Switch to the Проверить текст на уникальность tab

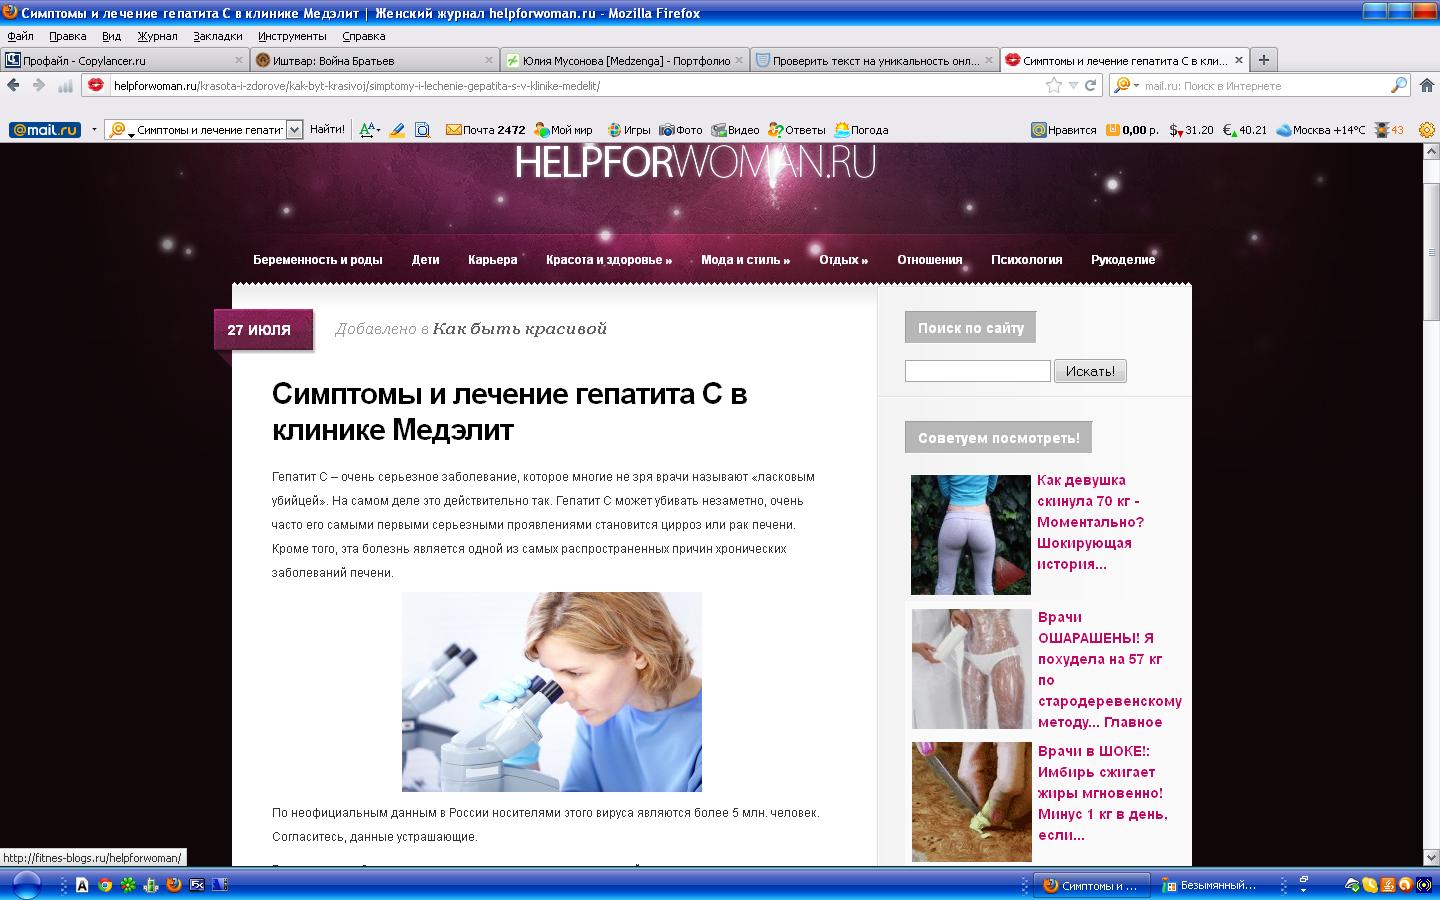875,61
